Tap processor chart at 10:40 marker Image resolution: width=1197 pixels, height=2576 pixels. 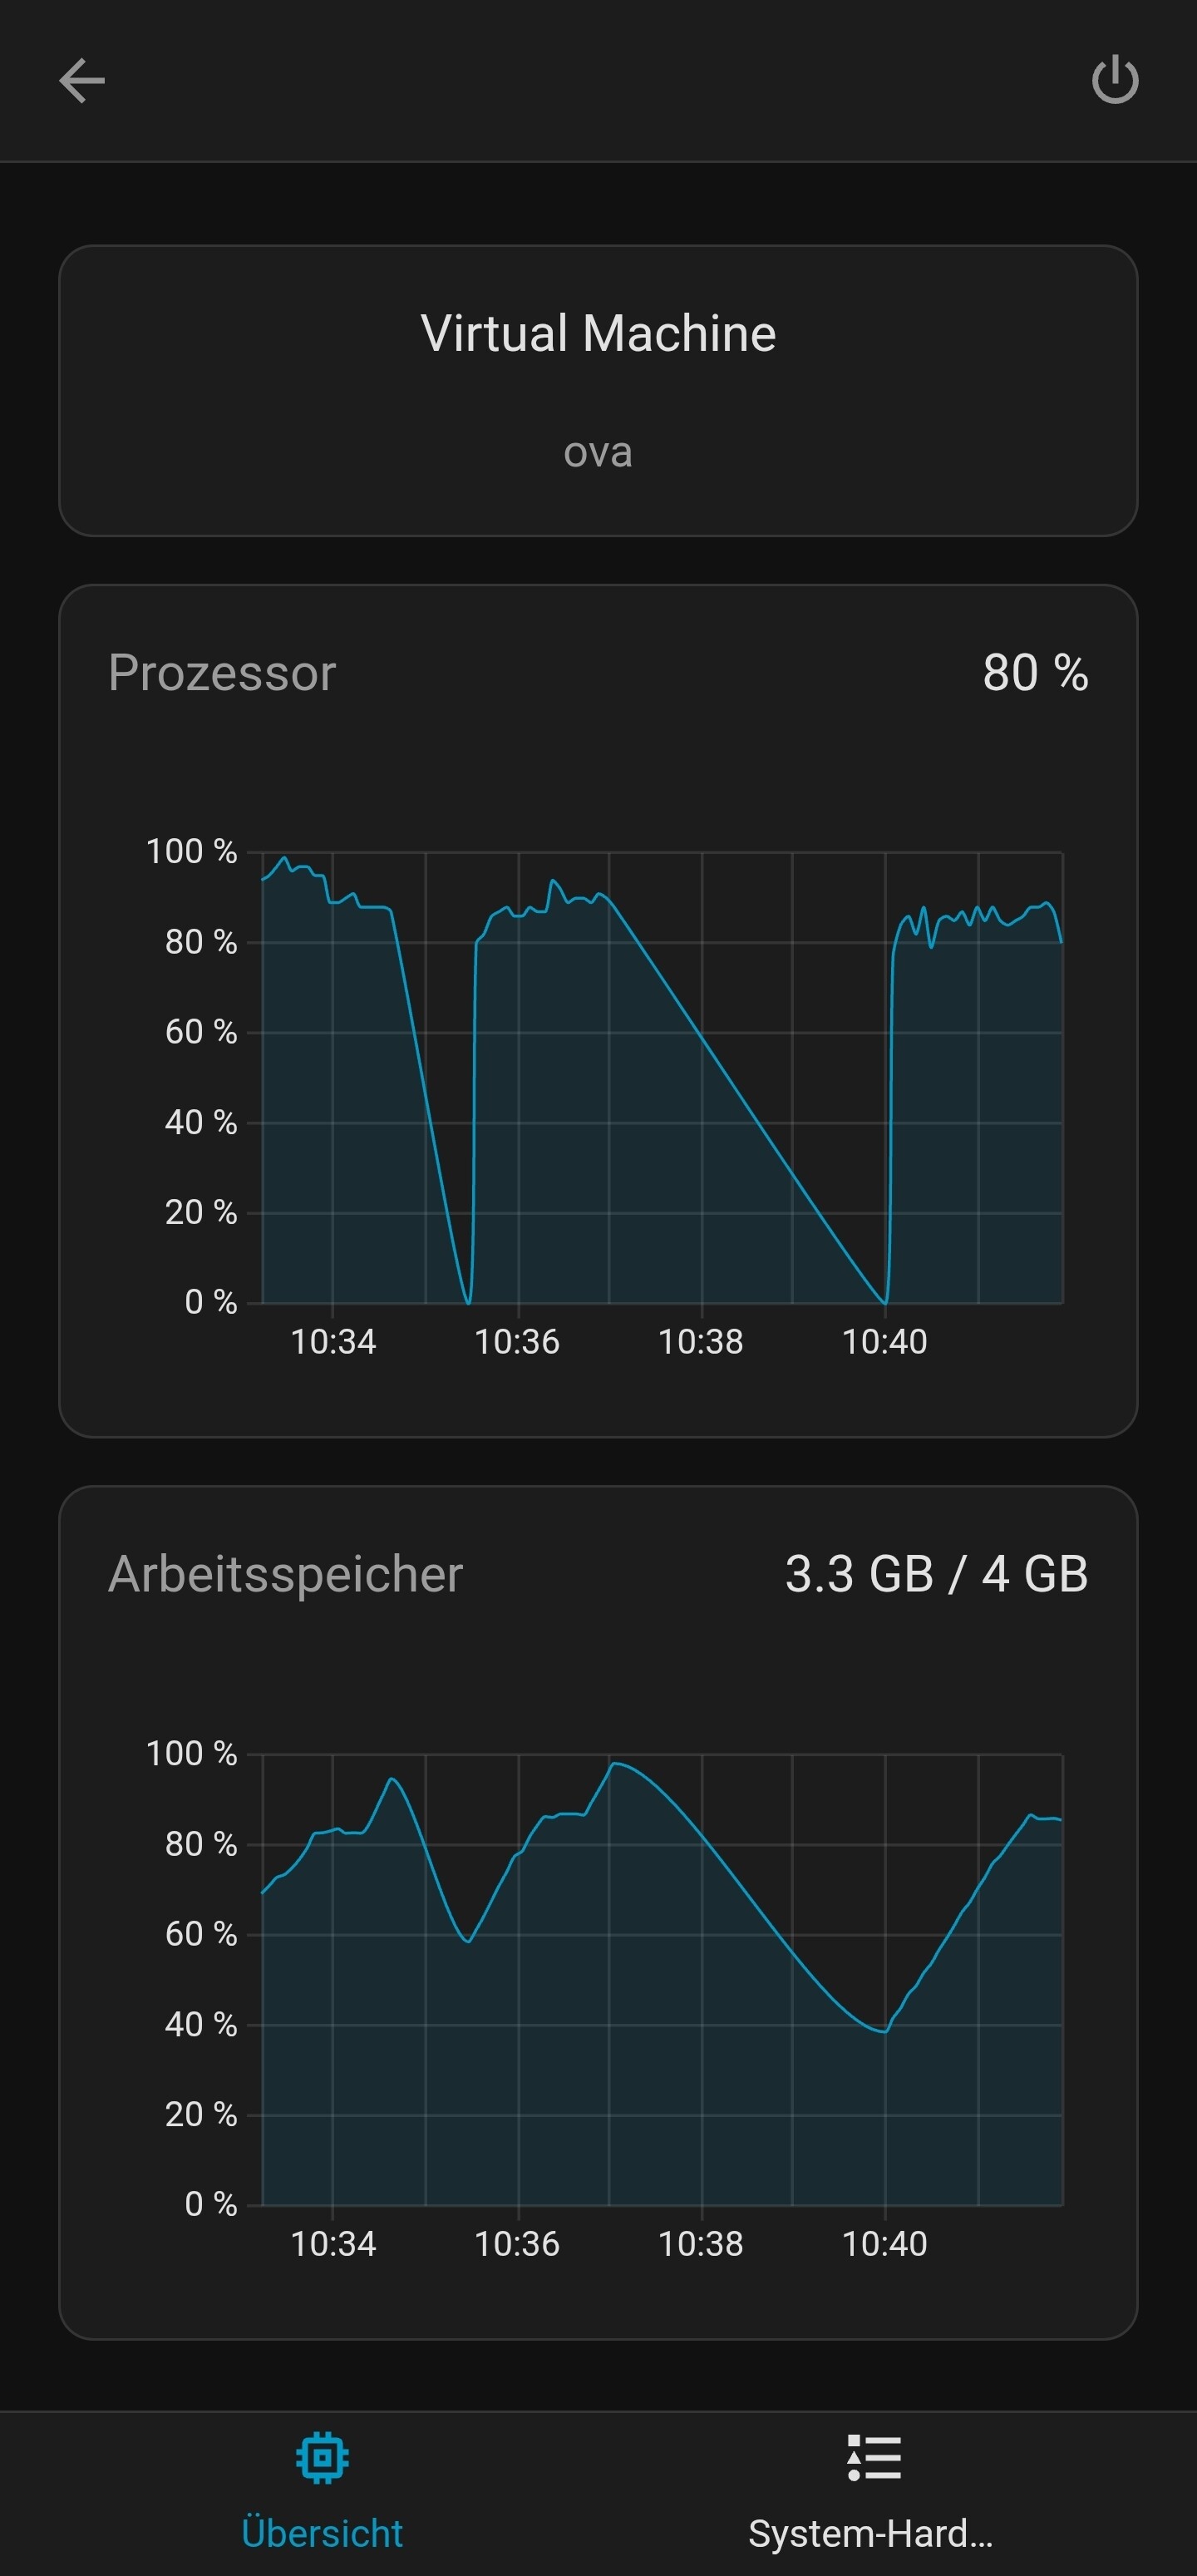pyautogui.click(x=885, y=1341)
